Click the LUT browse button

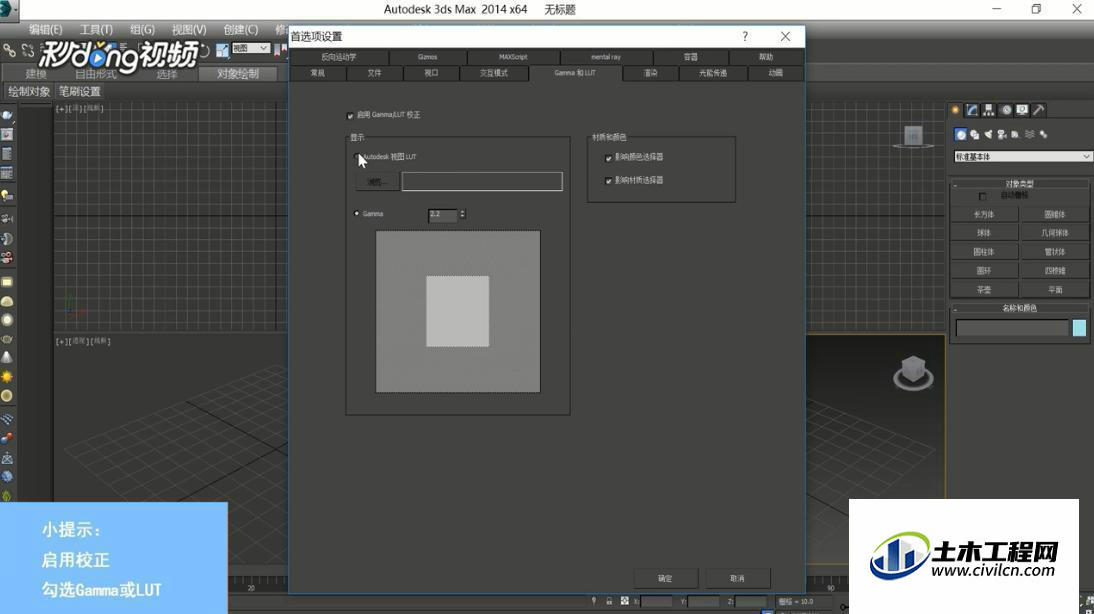[377, 181]
